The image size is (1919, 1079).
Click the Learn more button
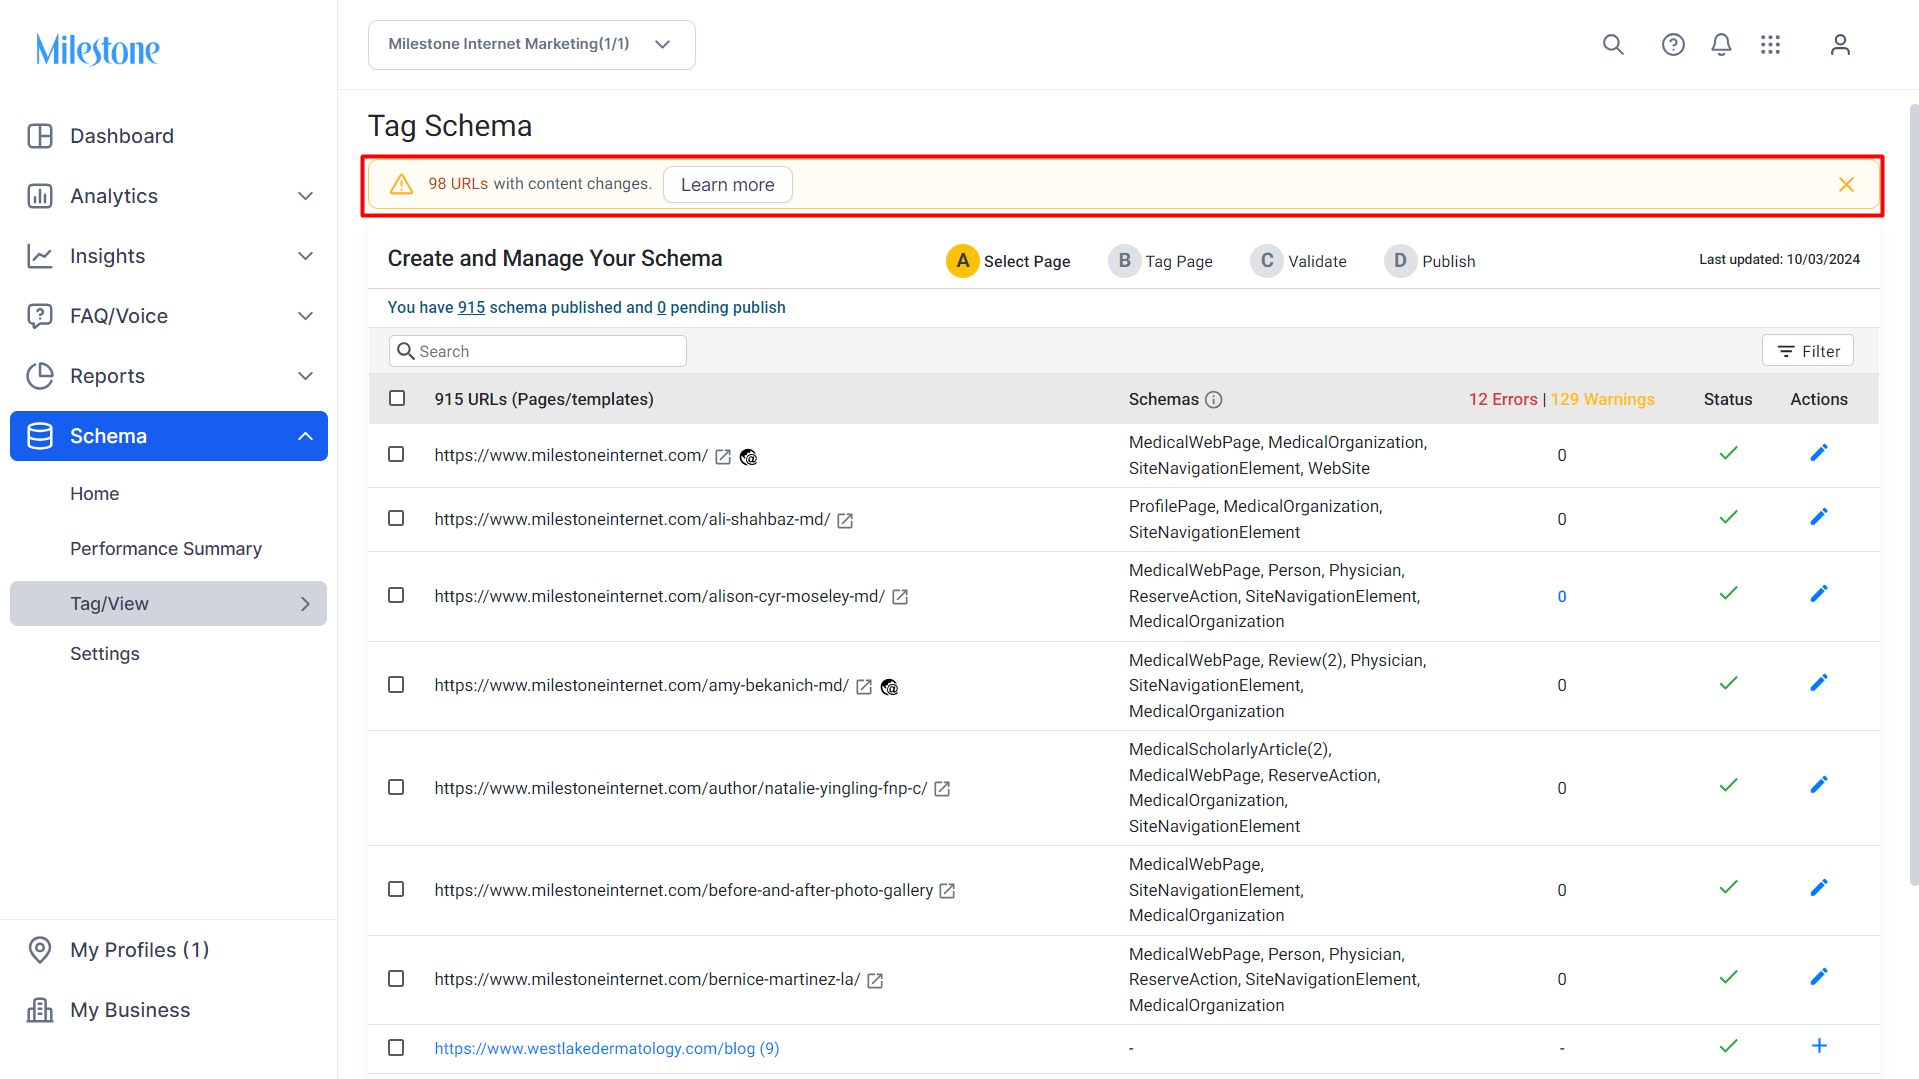coord(727,185)
